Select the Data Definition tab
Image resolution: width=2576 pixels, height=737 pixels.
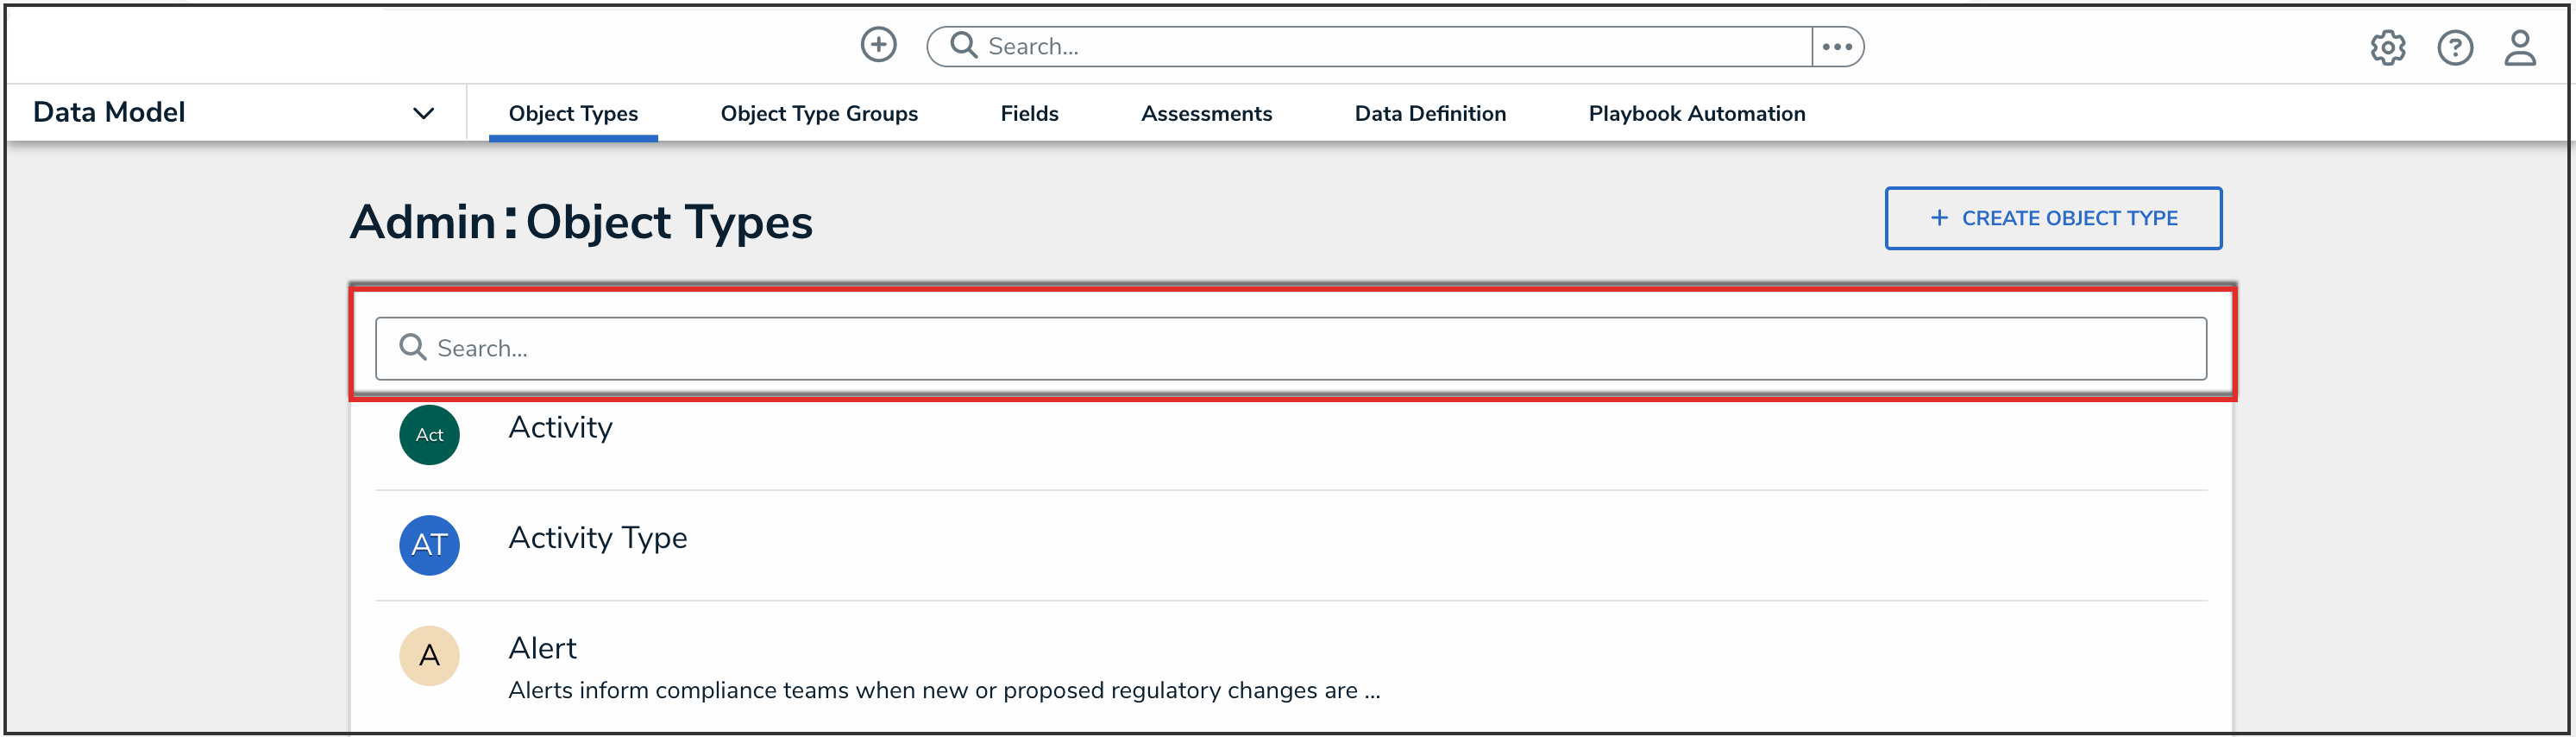[1430, 114]
